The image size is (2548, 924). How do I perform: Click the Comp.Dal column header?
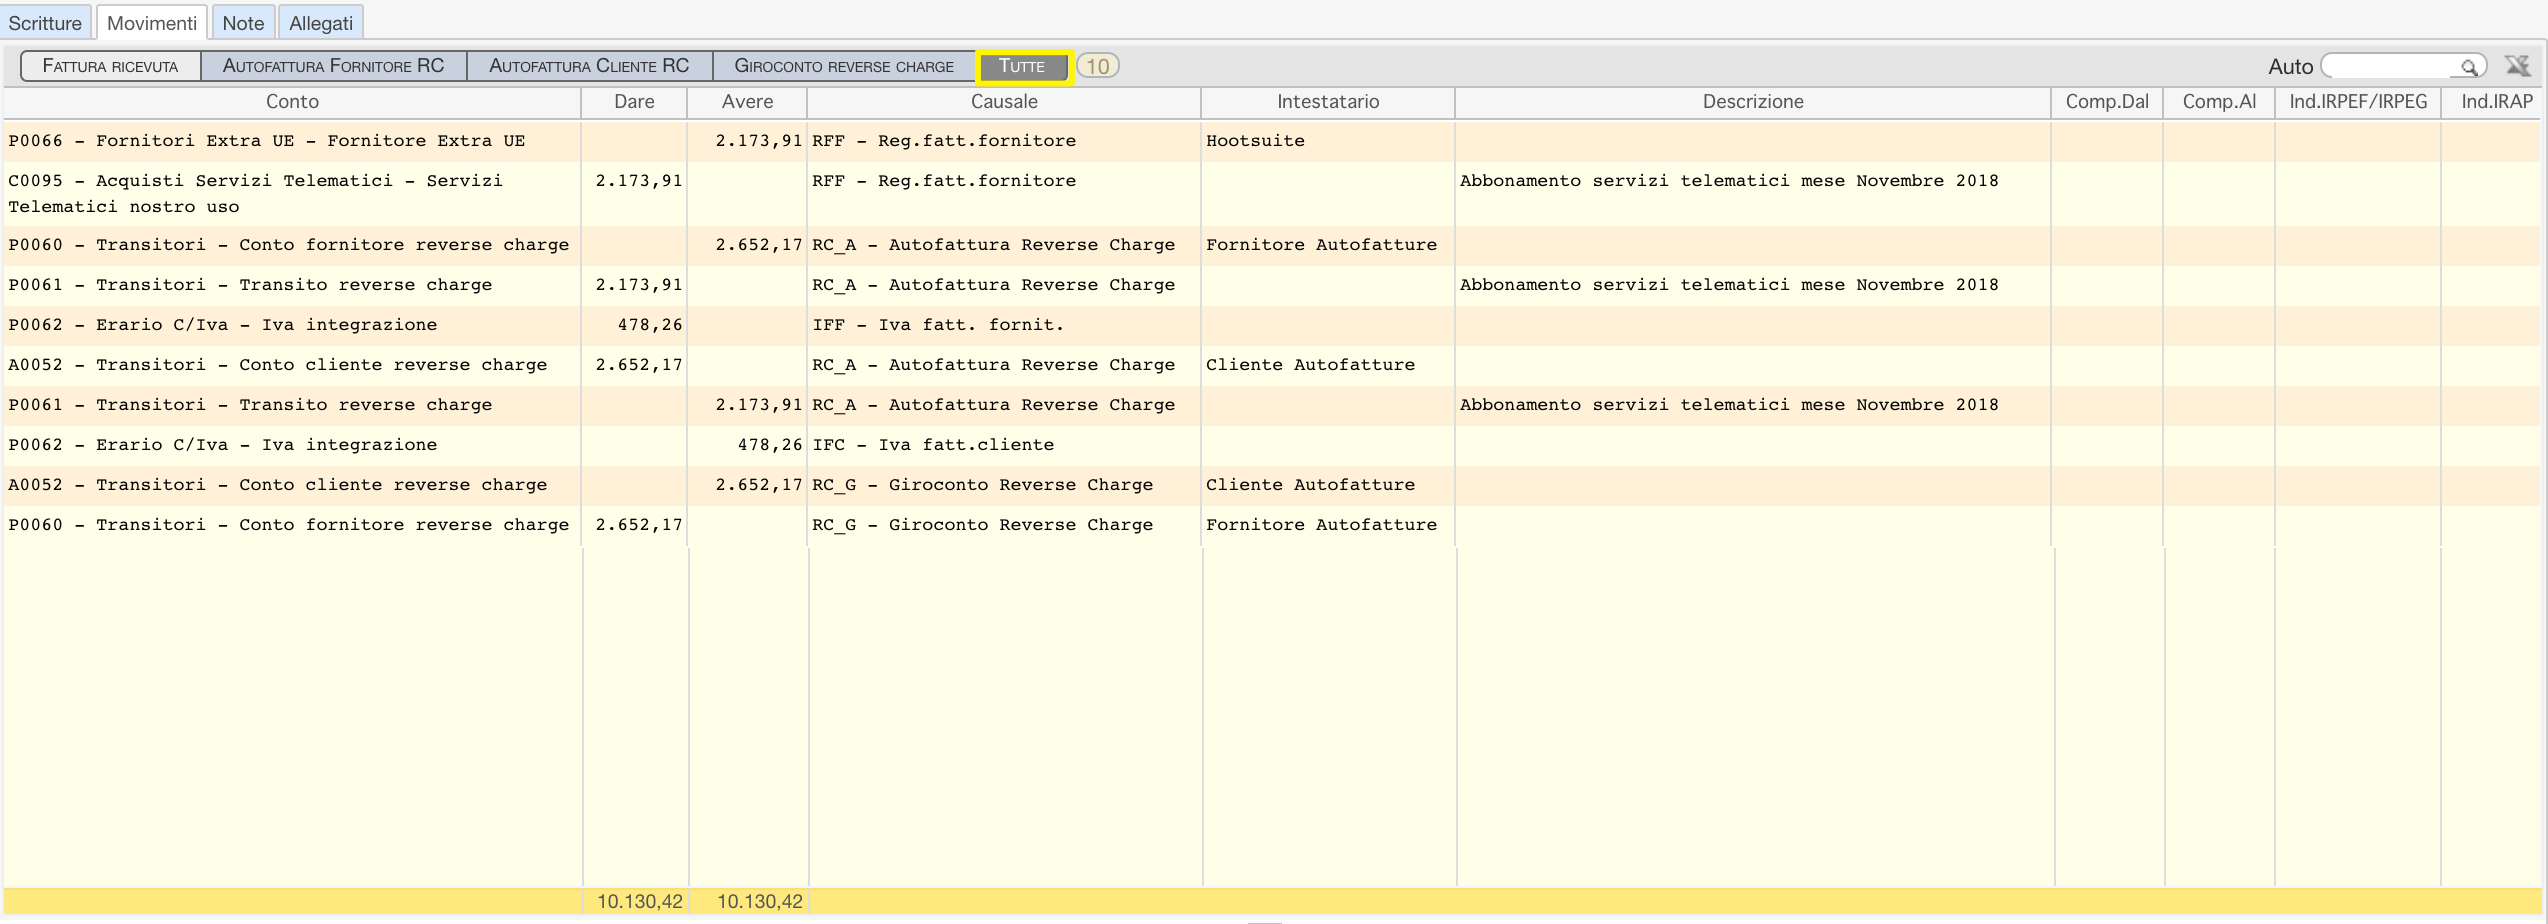tap(2107, 102)
